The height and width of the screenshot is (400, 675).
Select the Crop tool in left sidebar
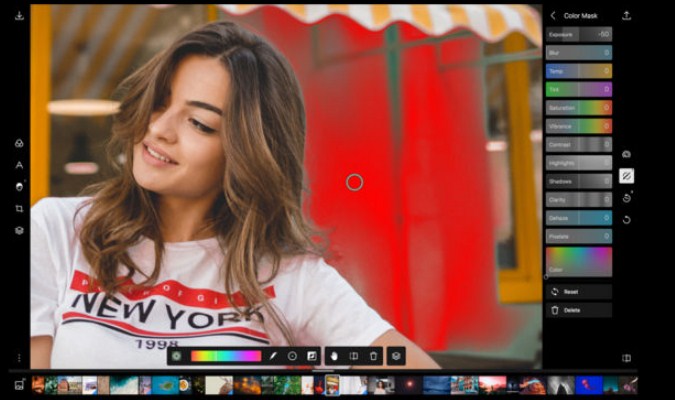click(x=19, y=209)
